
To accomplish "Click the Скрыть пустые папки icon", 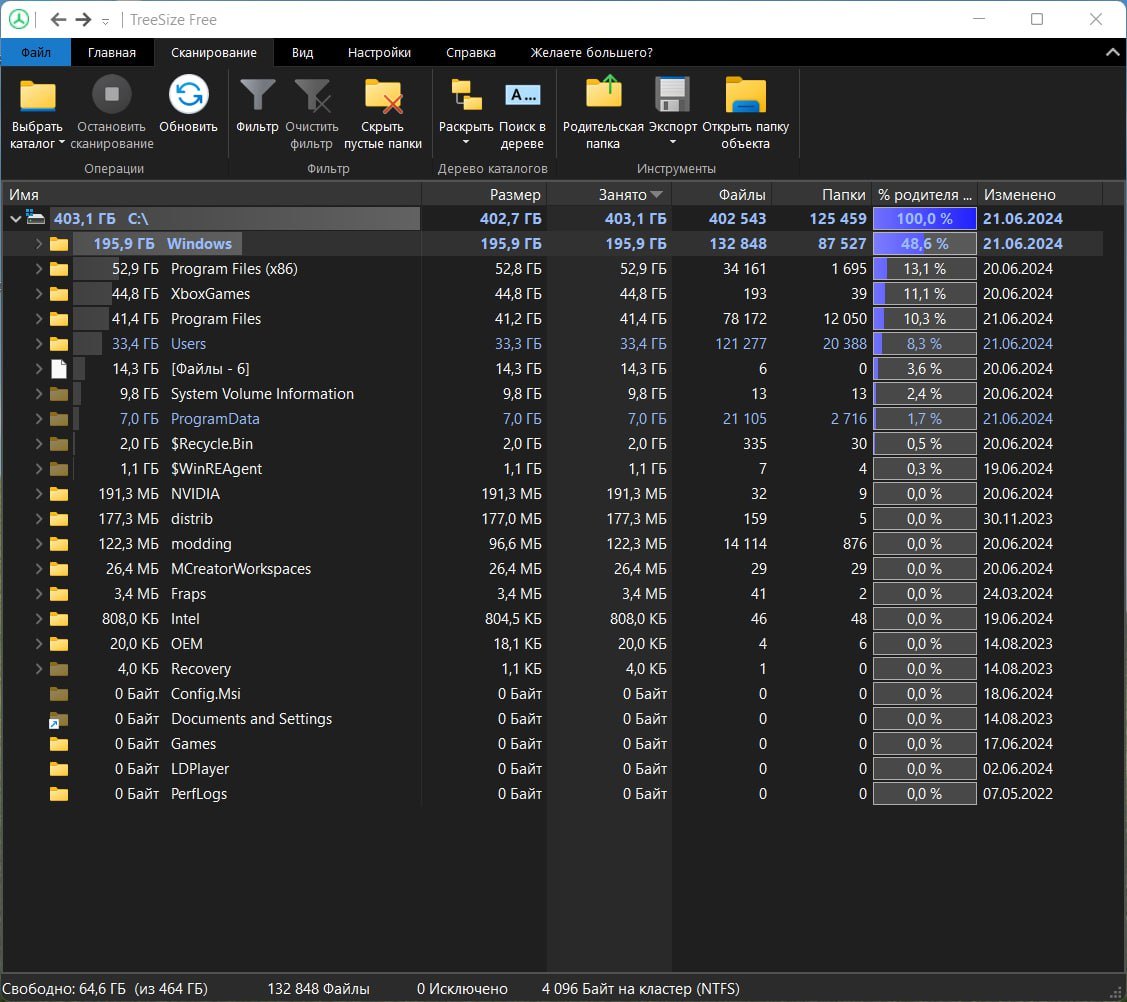I will coord(383,96).
